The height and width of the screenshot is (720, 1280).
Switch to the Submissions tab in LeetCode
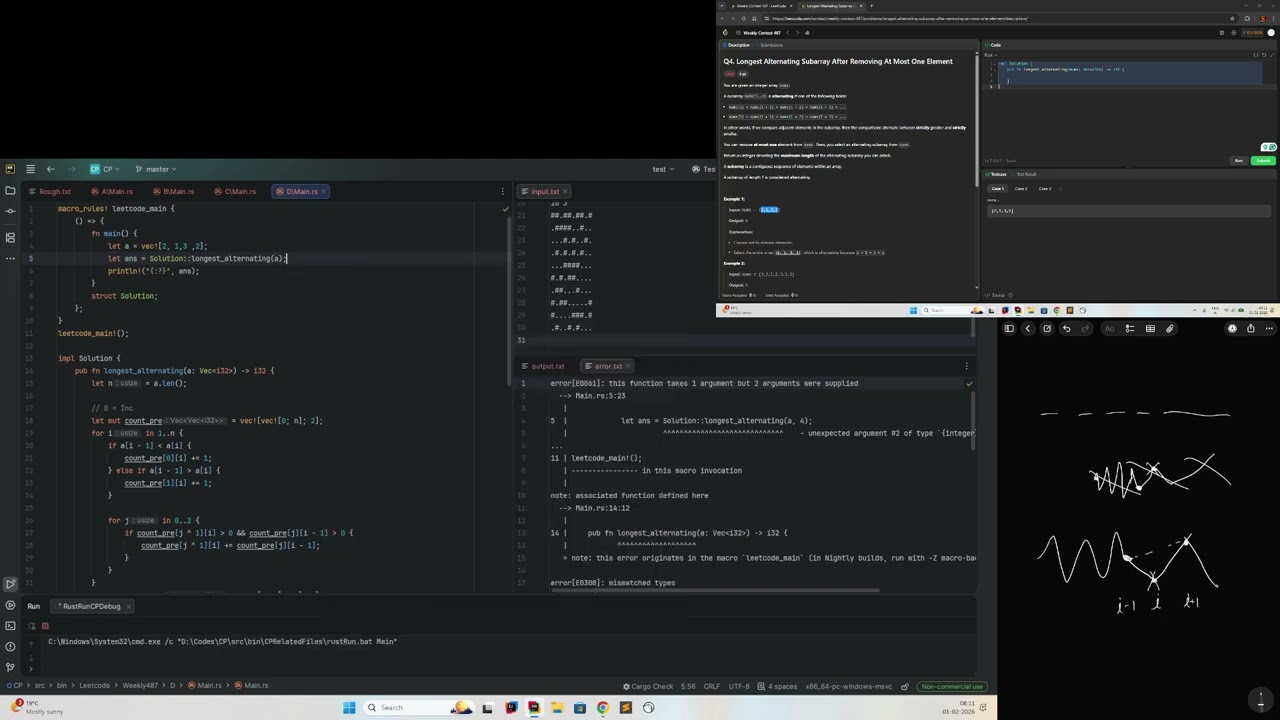pos(771,45)
